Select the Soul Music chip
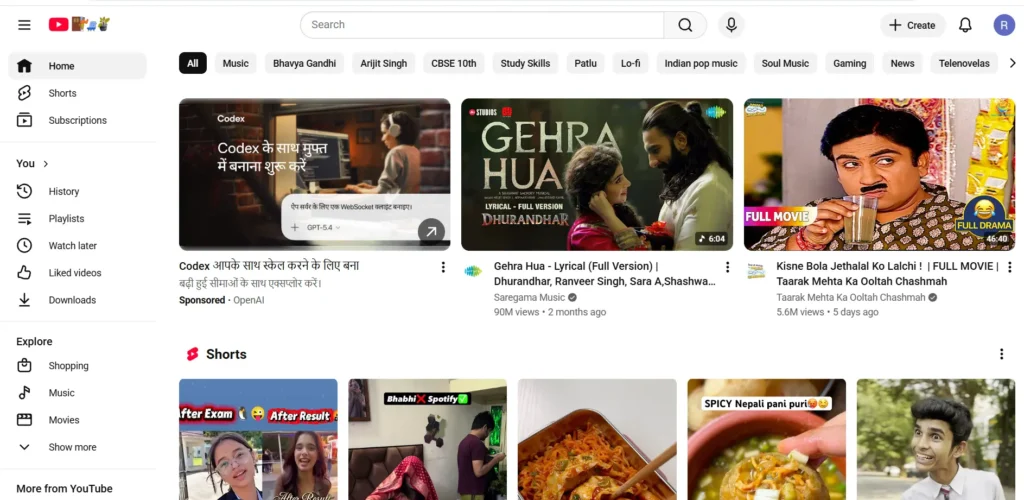The height and width of the screenshot is (500, 1024). point(786,63)
